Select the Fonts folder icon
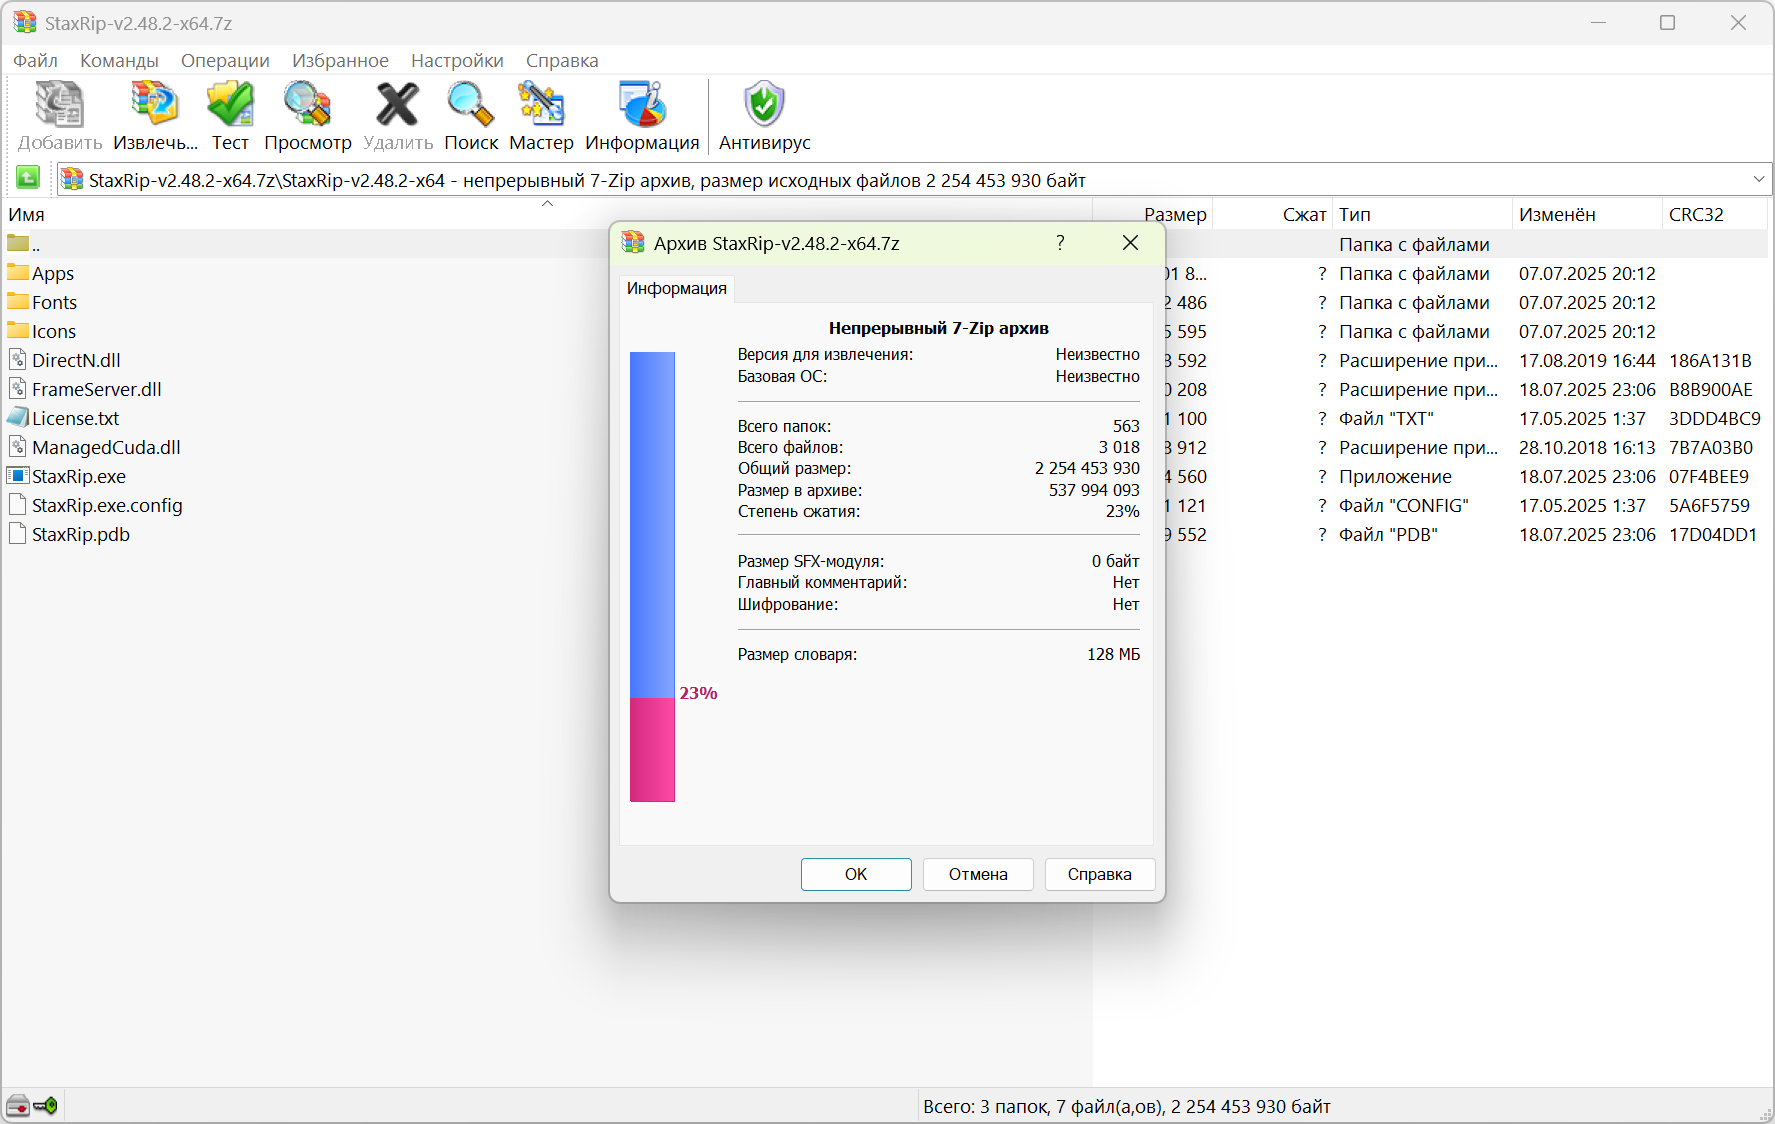 click(x=18, y=301)
